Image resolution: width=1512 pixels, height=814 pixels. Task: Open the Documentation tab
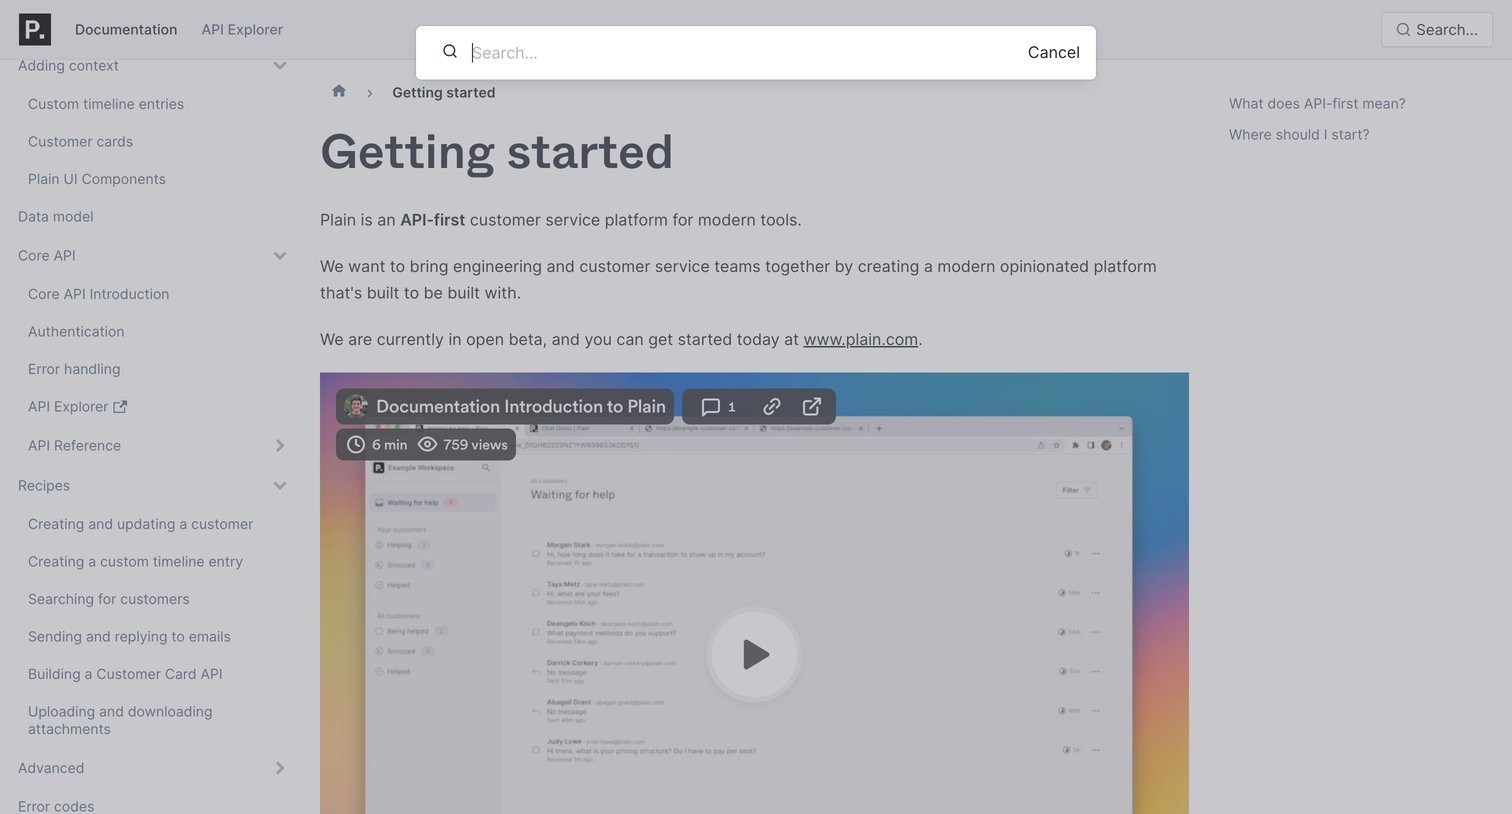pyautogui.click(x=126, y=30)
